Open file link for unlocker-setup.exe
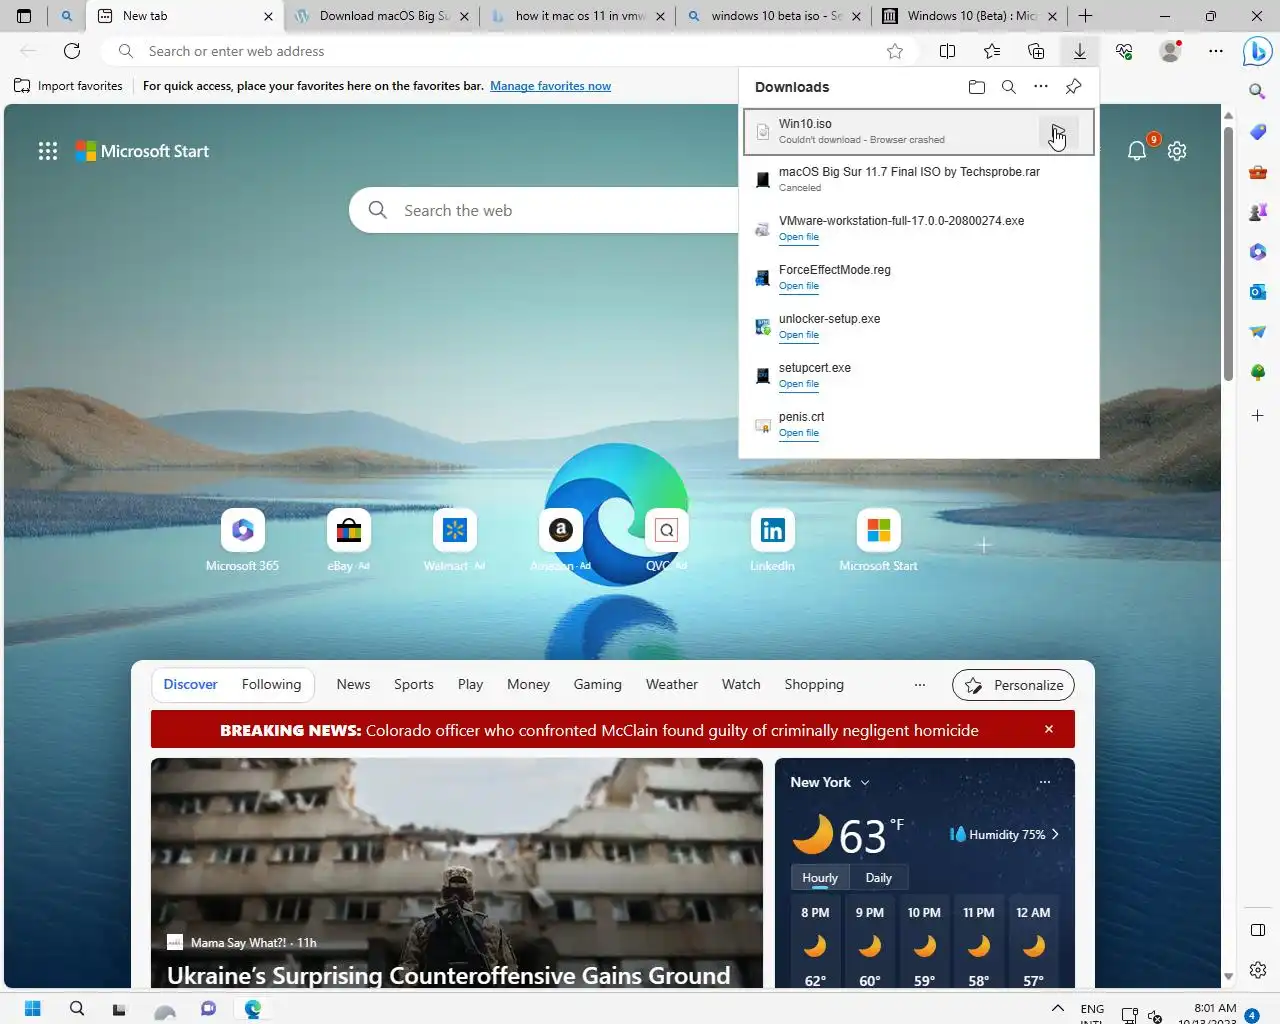1280x1024 pixels. [799, 335]
